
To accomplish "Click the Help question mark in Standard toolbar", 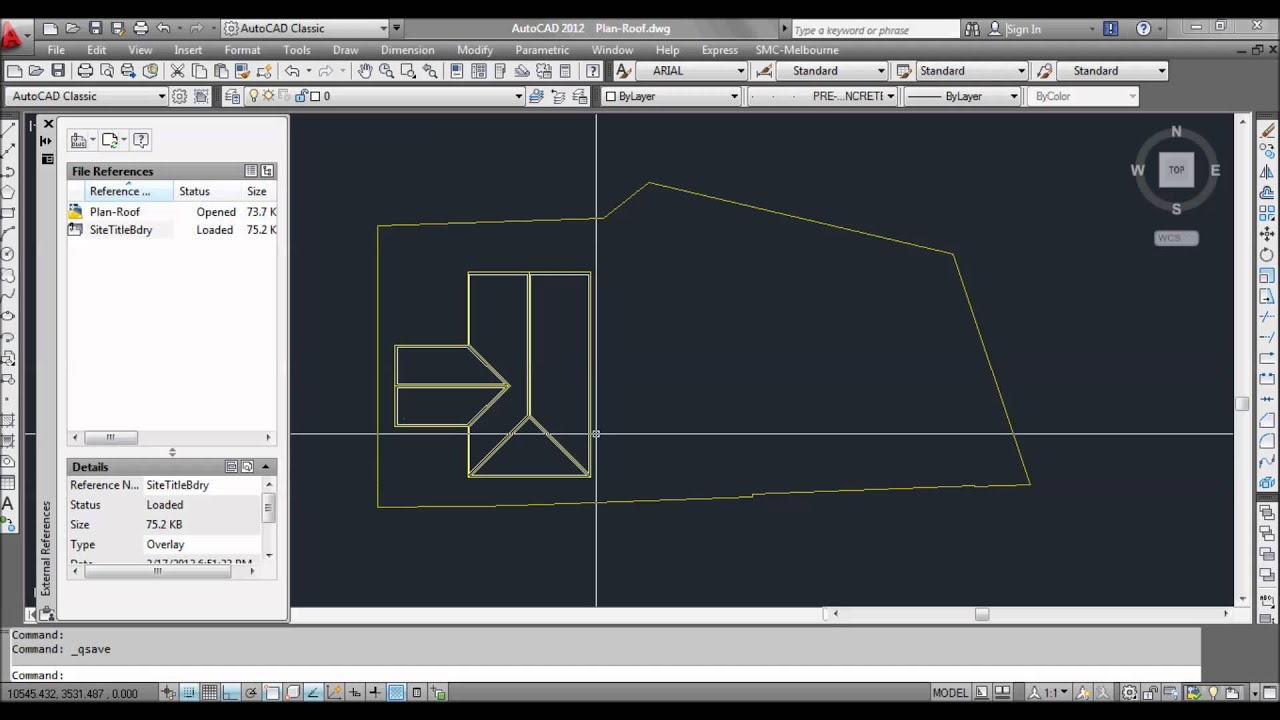I will click(x=593, y=71).
